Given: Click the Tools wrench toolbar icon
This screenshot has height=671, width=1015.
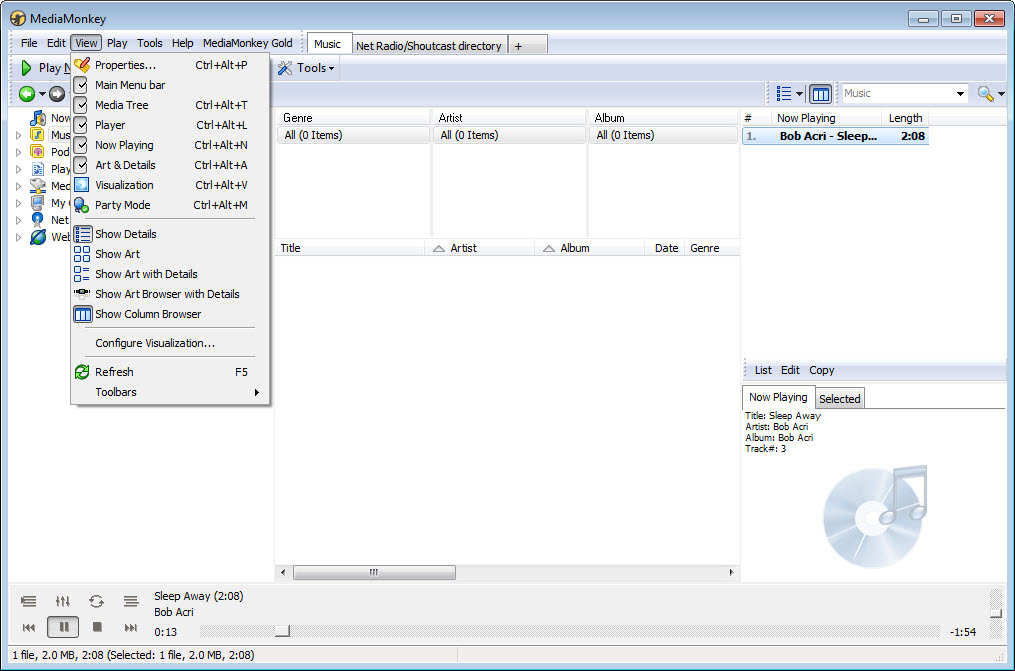Looking at the screenshot, I should click(x=285, y=68).
